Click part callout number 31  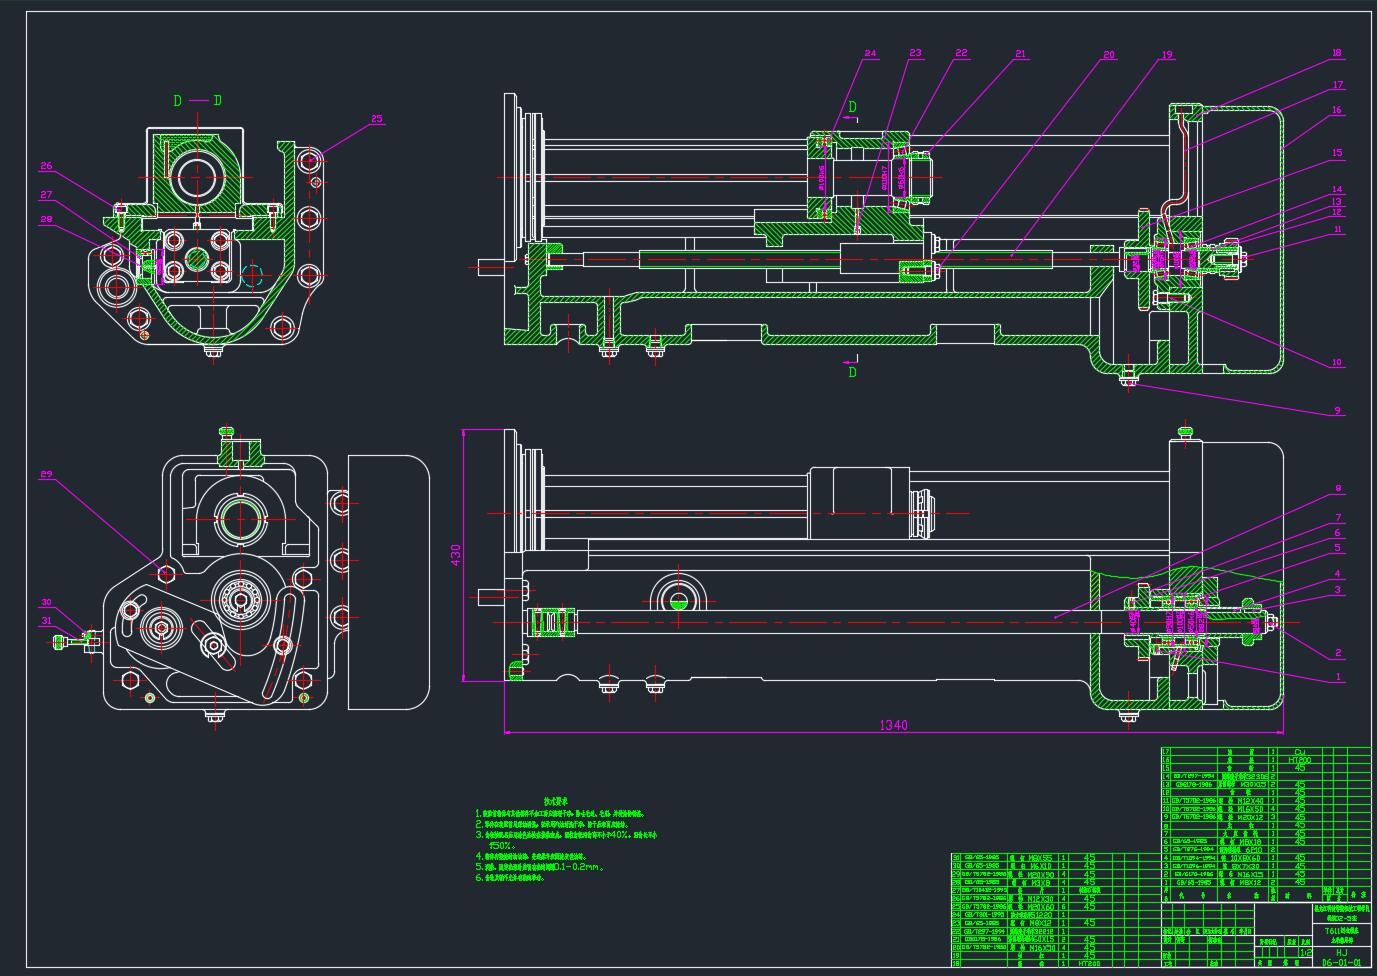(46, 621)
